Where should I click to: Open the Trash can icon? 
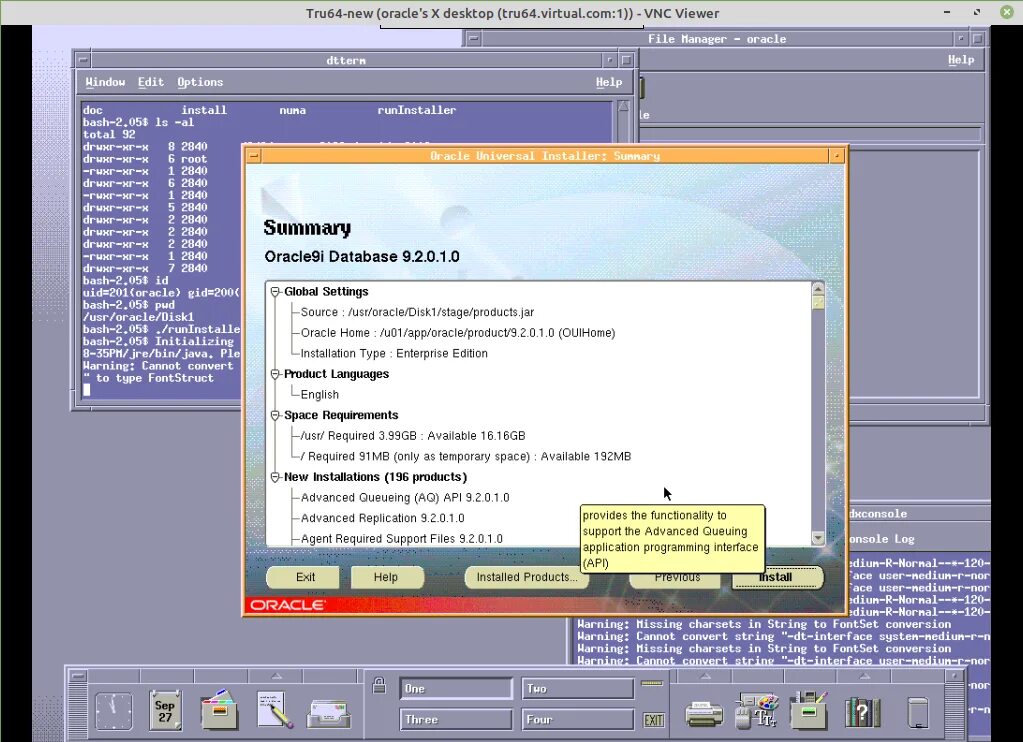click(917, 712)
